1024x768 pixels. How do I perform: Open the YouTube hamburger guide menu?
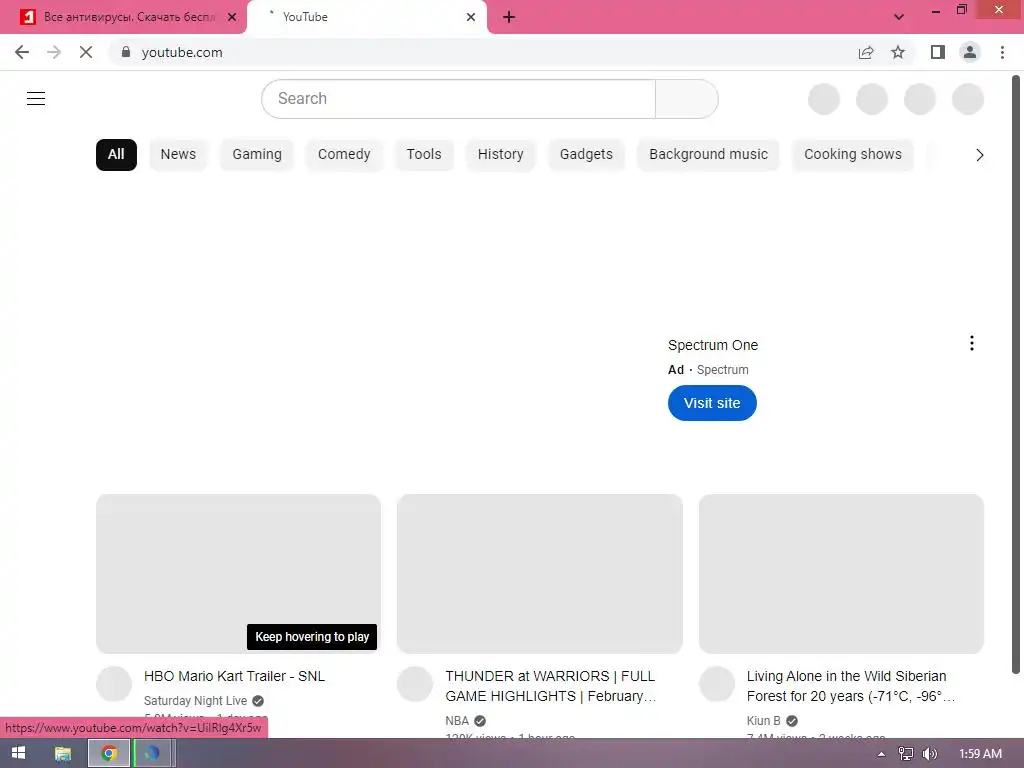tap(36, 99)
